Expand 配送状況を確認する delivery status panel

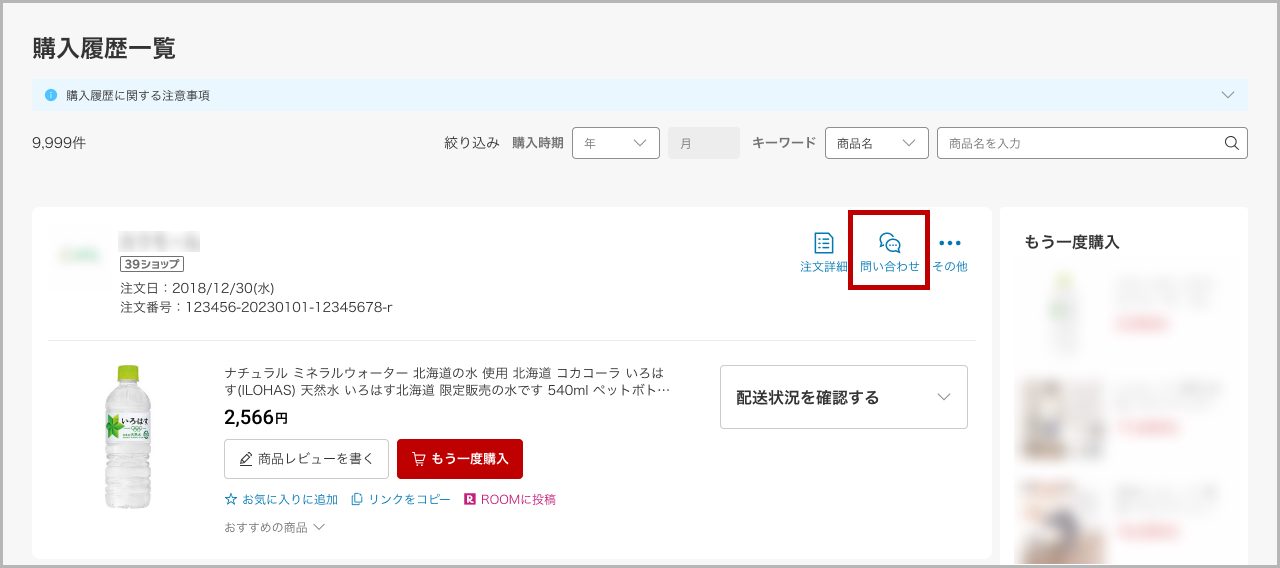[x=843, y=397]
